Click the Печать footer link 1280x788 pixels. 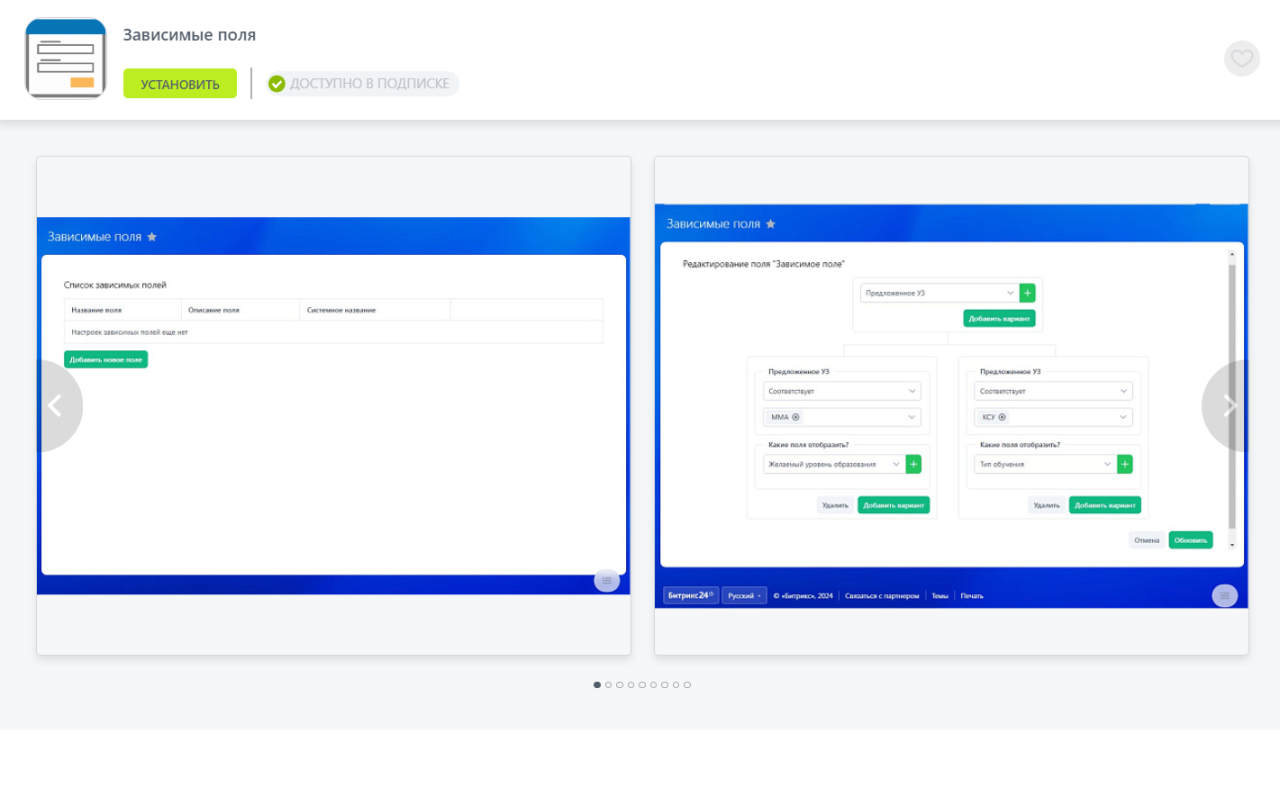972,596
